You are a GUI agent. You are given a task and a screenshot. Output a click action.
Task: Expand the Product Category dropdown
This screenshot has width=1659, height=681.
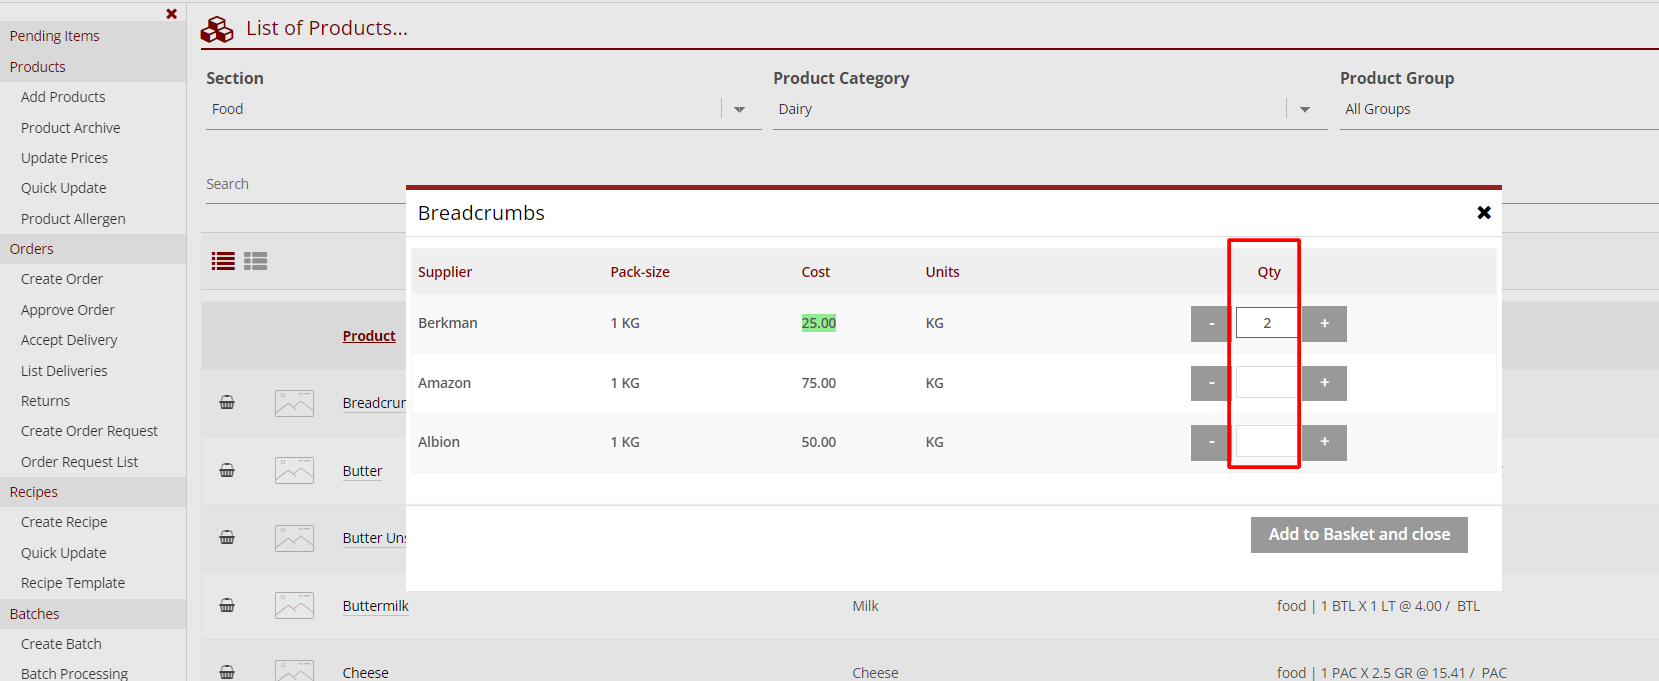(x=1305, y=110)
